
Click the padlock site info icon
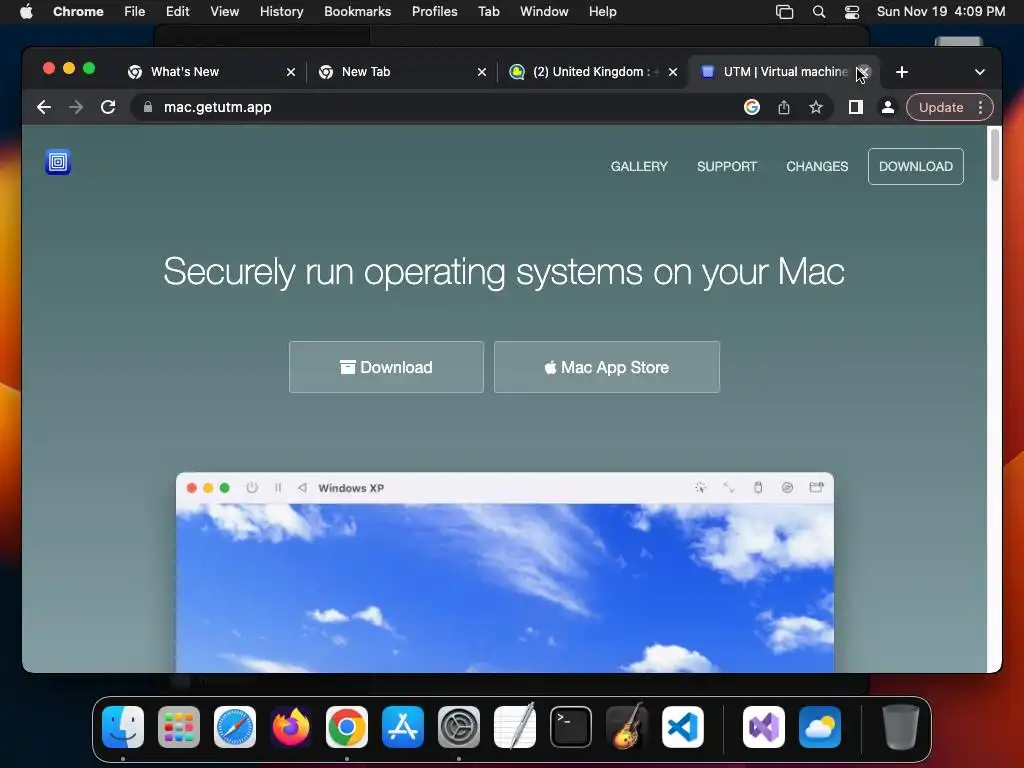148,107
